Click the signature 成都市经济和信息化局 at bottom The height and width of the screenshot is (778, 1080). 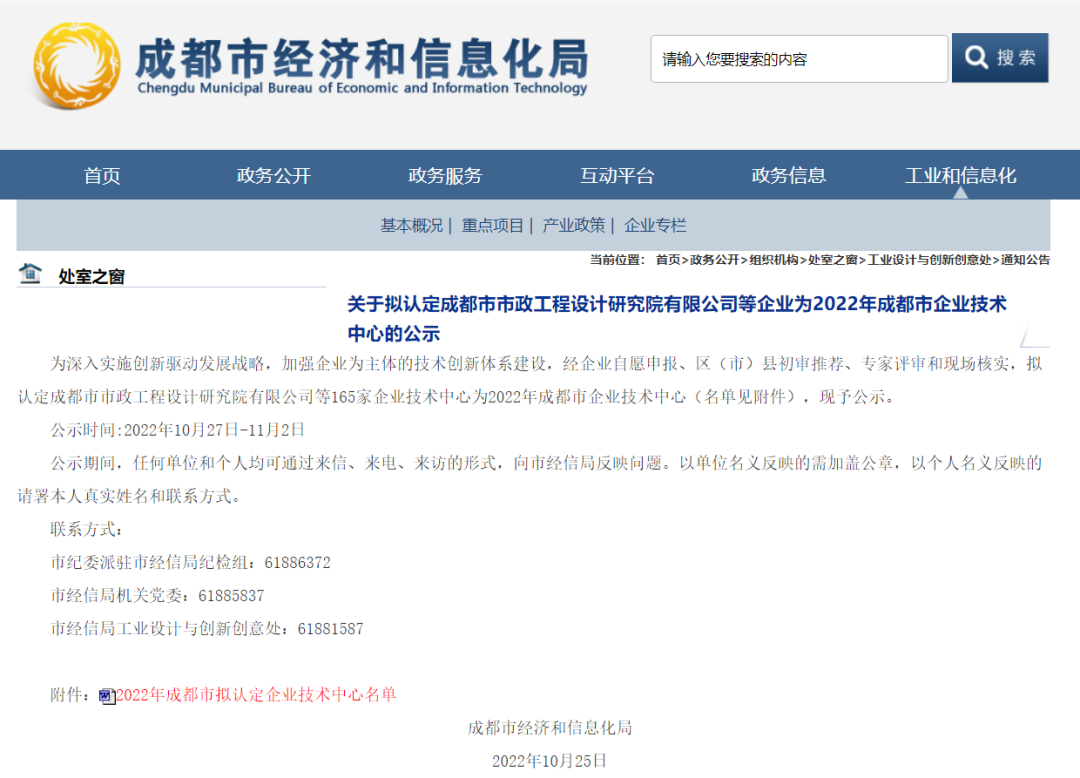(x=550, y=728)
